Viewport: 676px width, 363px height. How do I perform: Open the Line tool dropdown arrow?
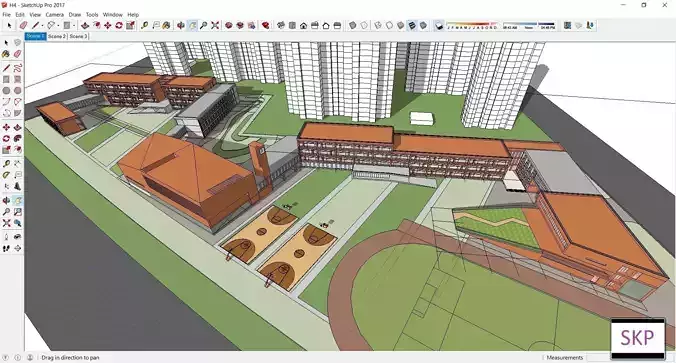tap(42, 25)
